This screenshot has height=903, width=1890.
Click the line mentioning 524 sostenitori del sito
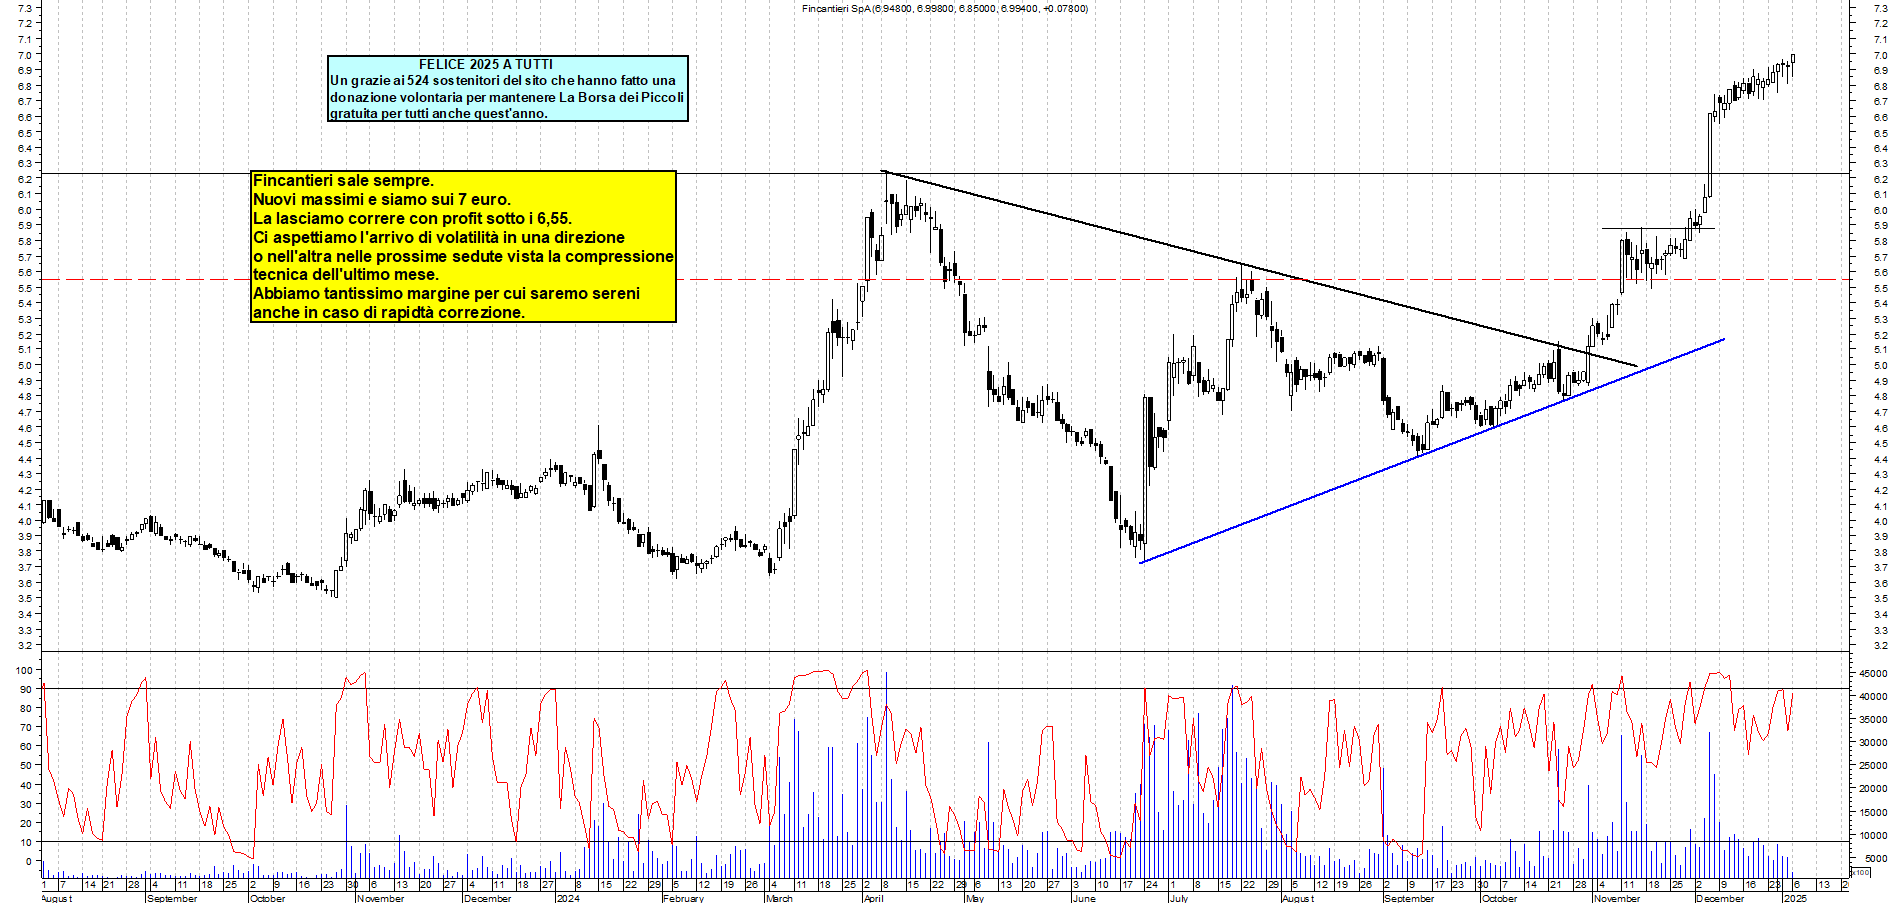pos(503,80)
